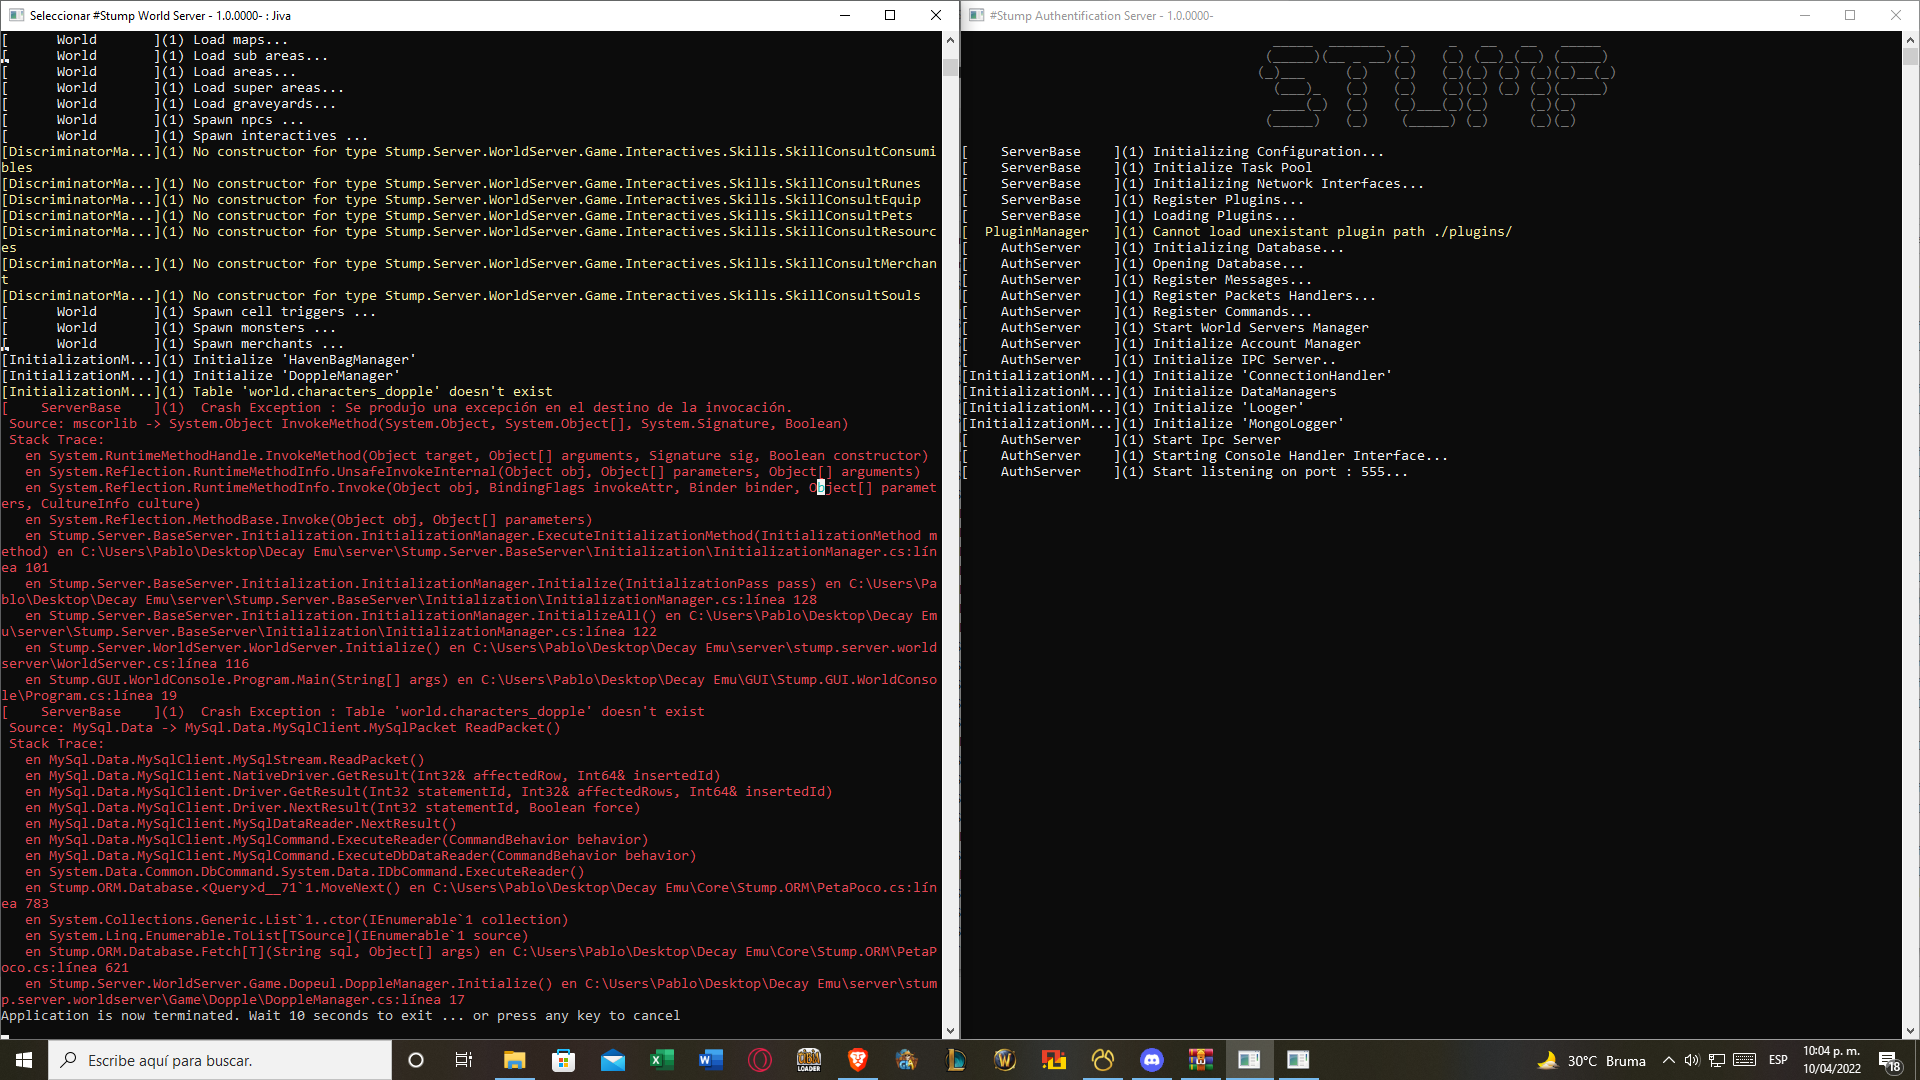Open the Windows Start menu
The height and width of the screenshot is (1080, 1920).
tap(24, 1060)
